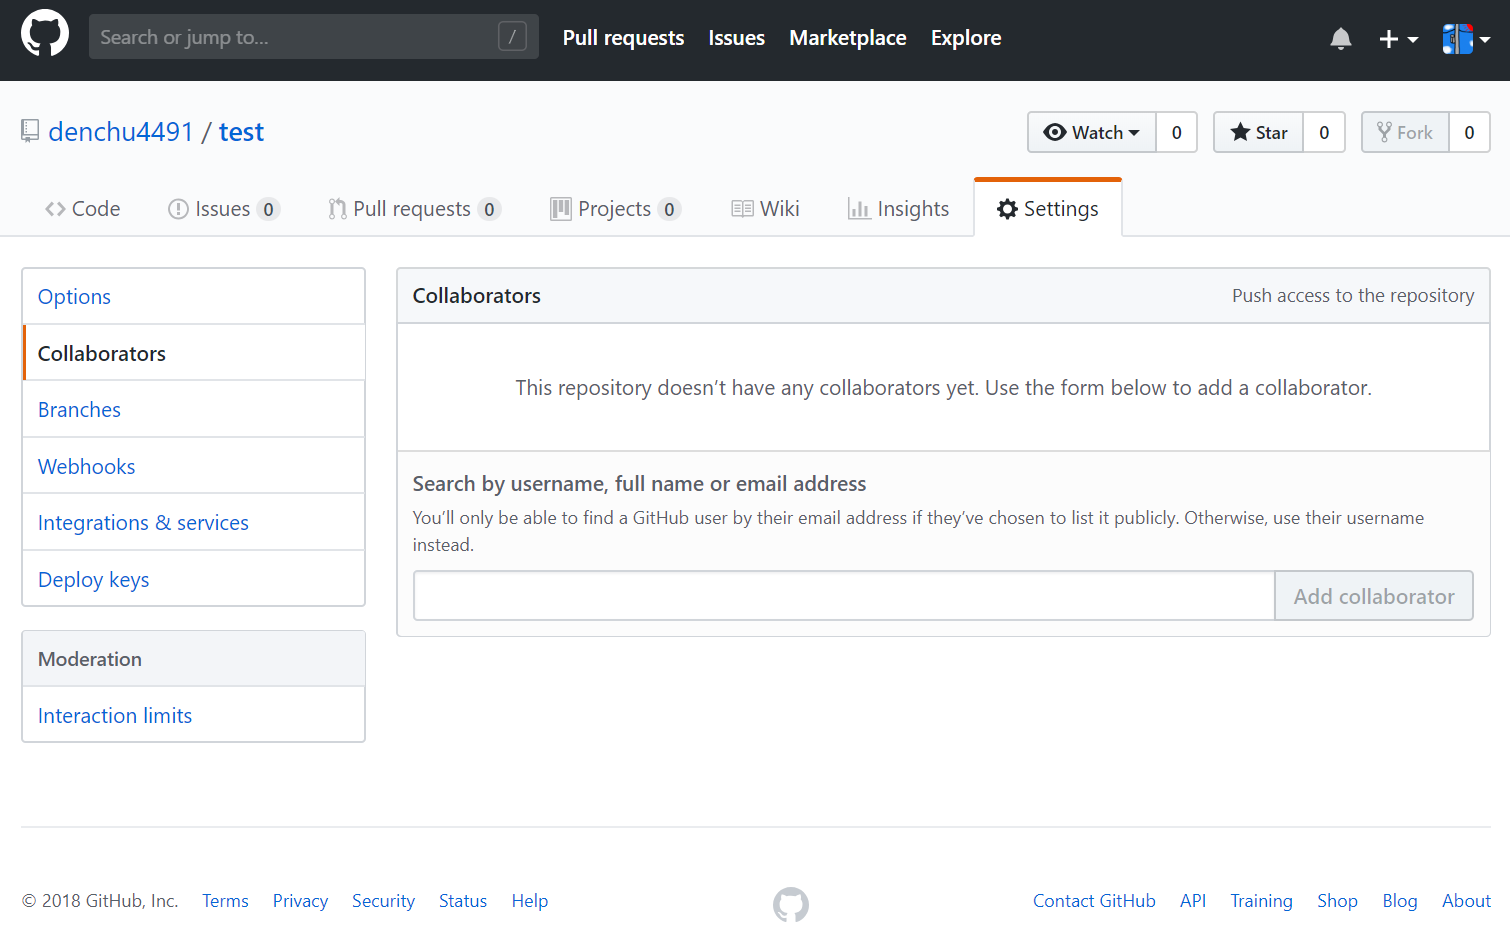Open the Status footer link
The width and height of the screenshot is (1510, 934).
point(463,901)
